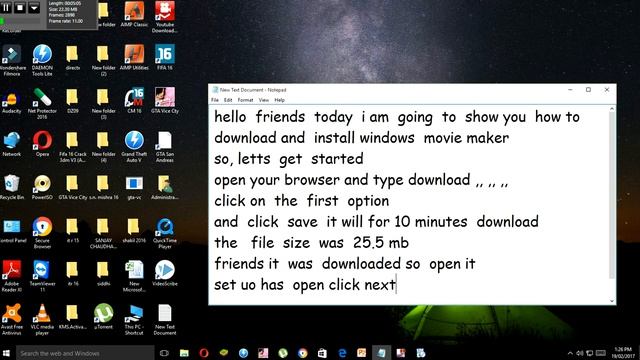The height and width of the screenshot is (360, 640).
Task: Select the GTA Vice City shortcut icon
Action: [x=165, y=100]
